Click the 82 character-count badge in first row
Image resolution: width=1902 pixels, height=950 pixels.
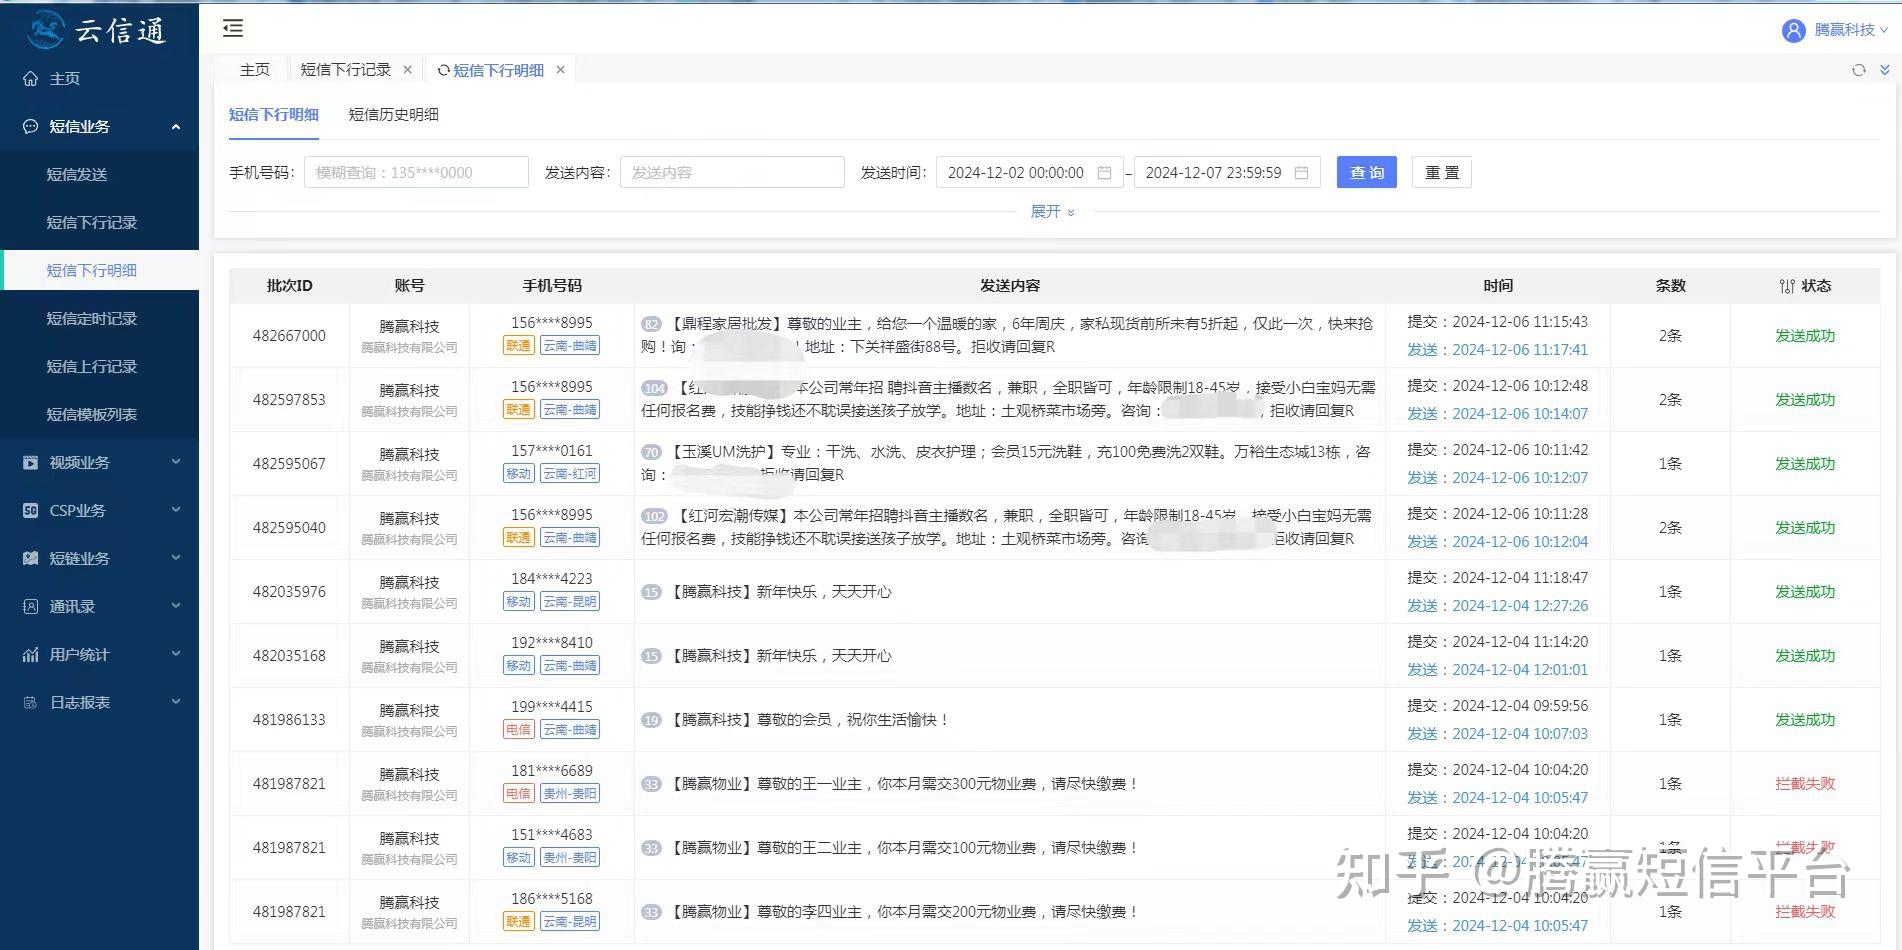[x=651, y=324]
